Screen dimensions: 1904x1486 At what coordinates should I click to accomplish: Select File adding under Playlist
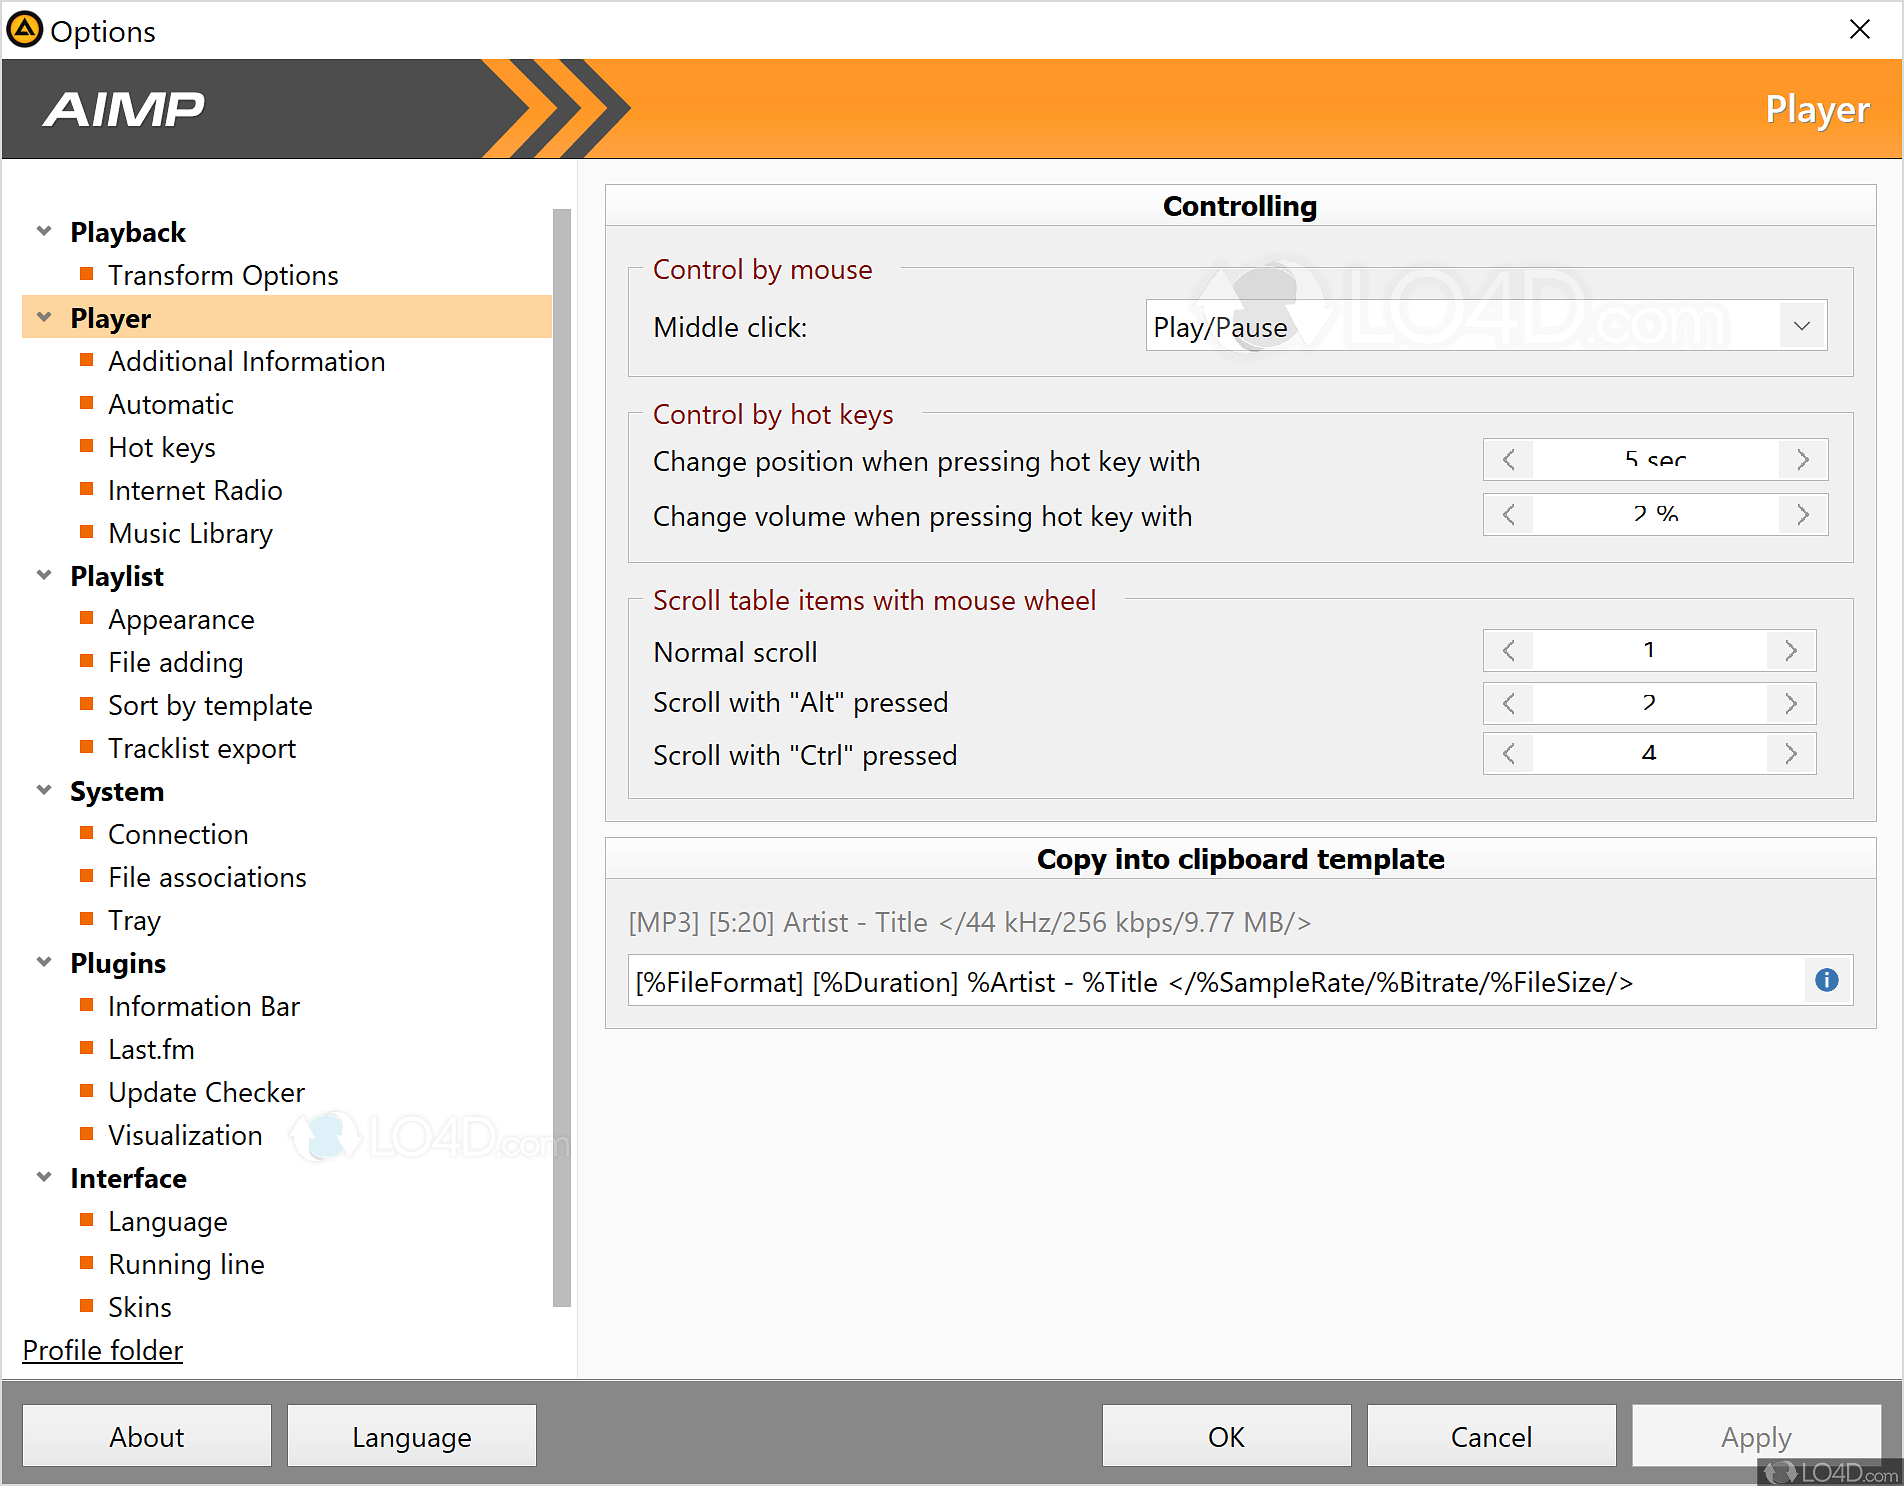coord(176,662)
